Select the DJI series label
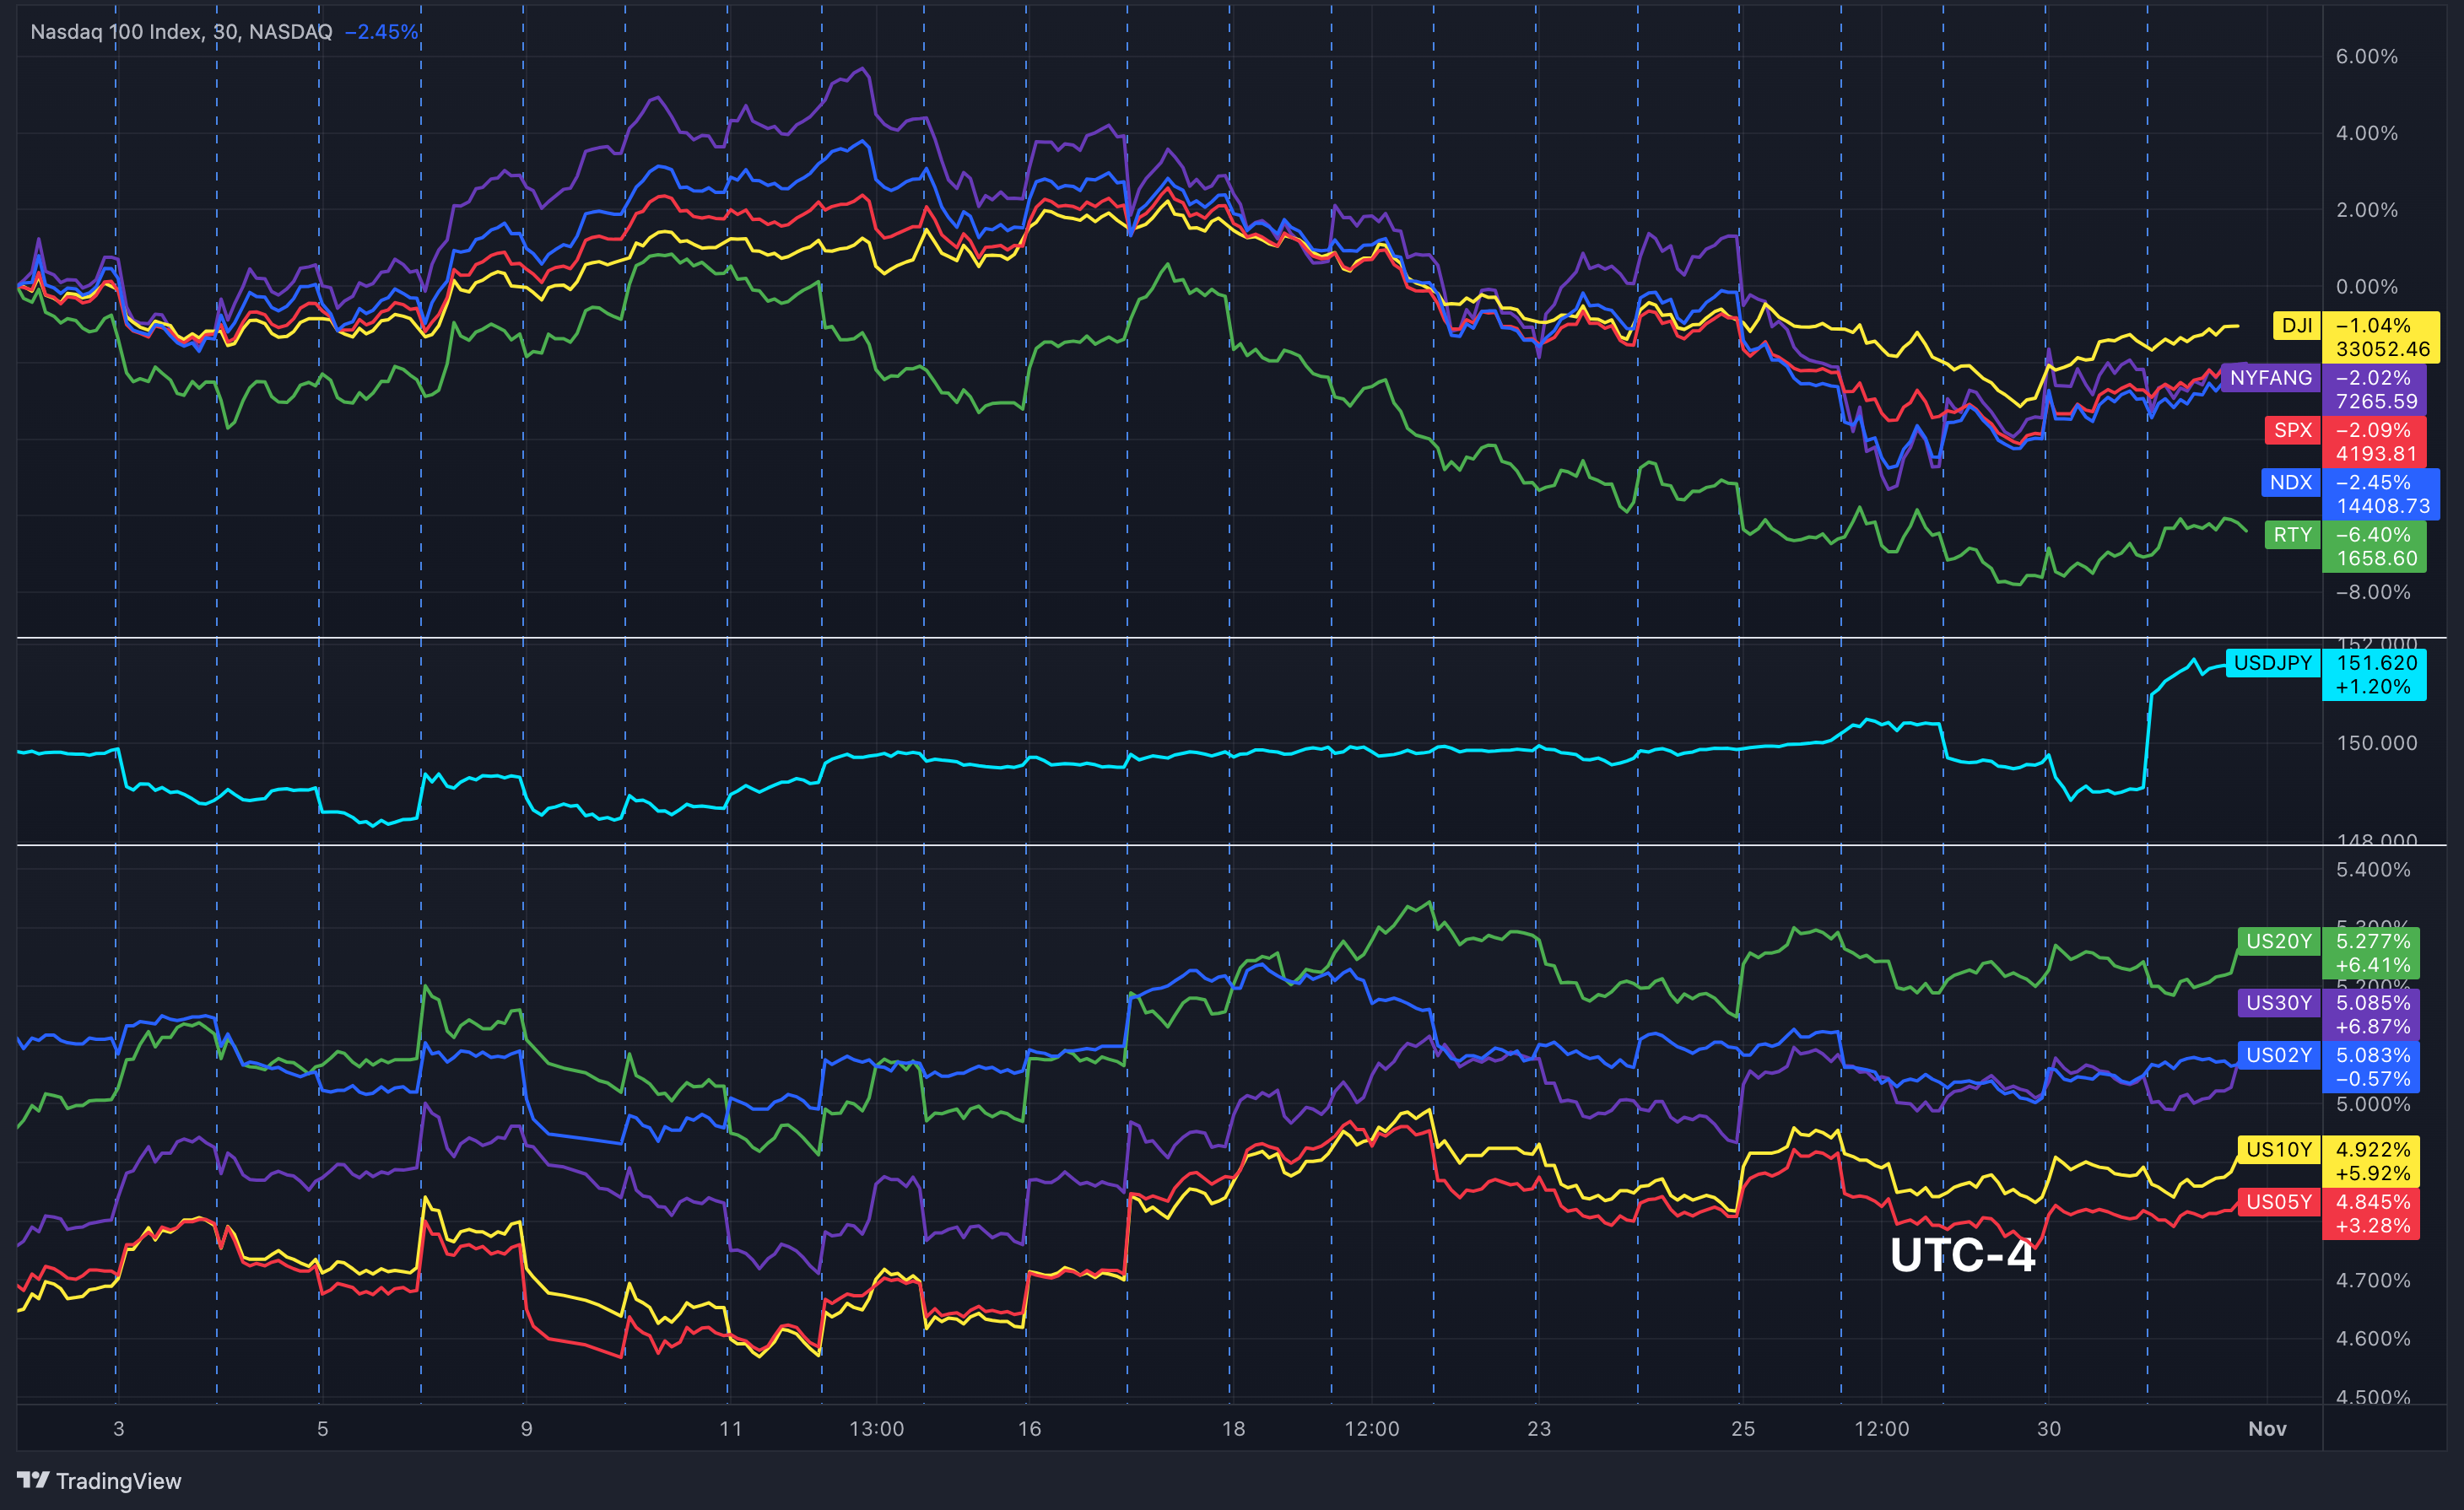 click(x=2295, y=326)
